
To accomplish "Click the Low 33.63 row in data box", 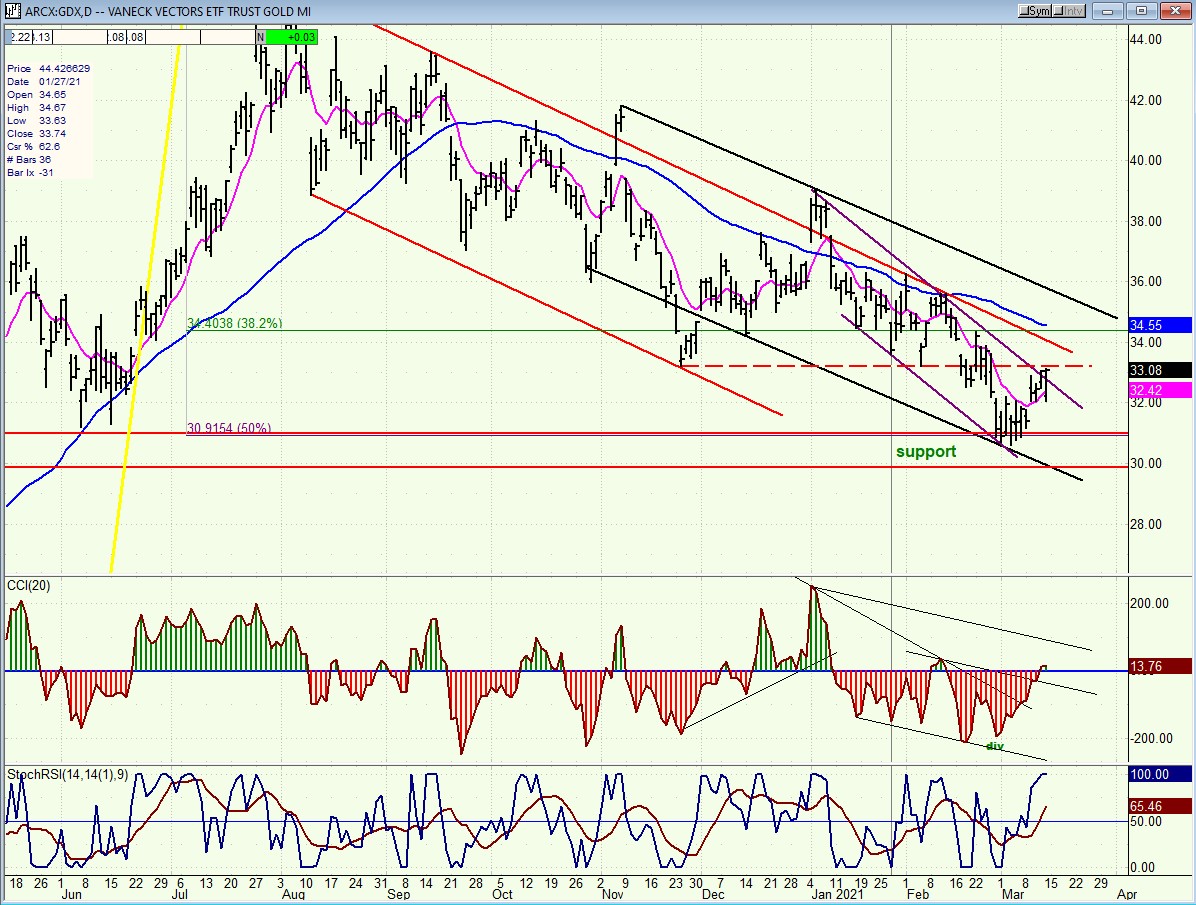I will (37, 121).
